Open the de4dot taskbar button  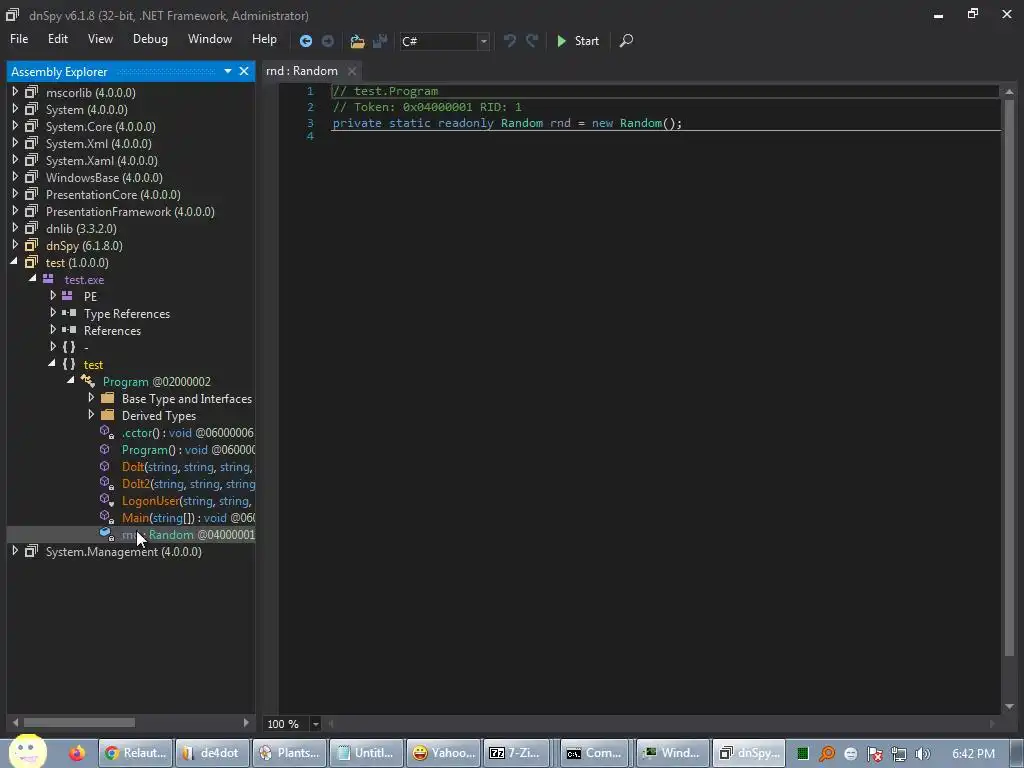point(212,753)
